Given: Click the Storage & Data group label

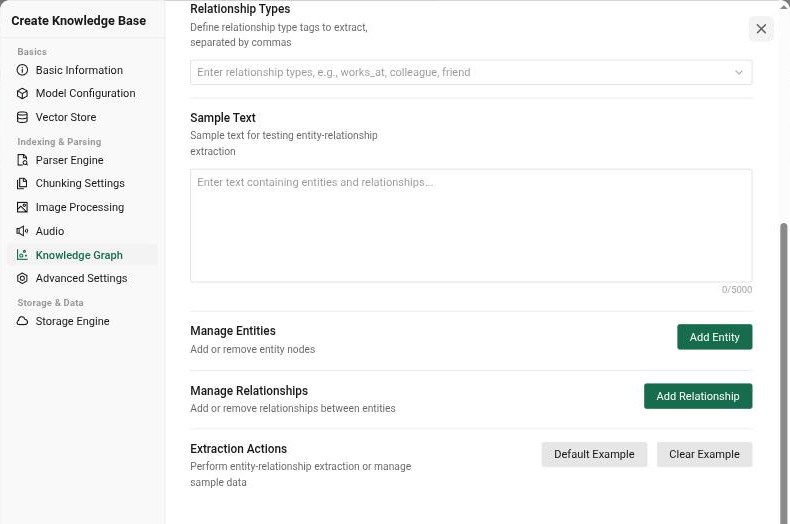Looking at the screenshot, I should click(50, 303).
